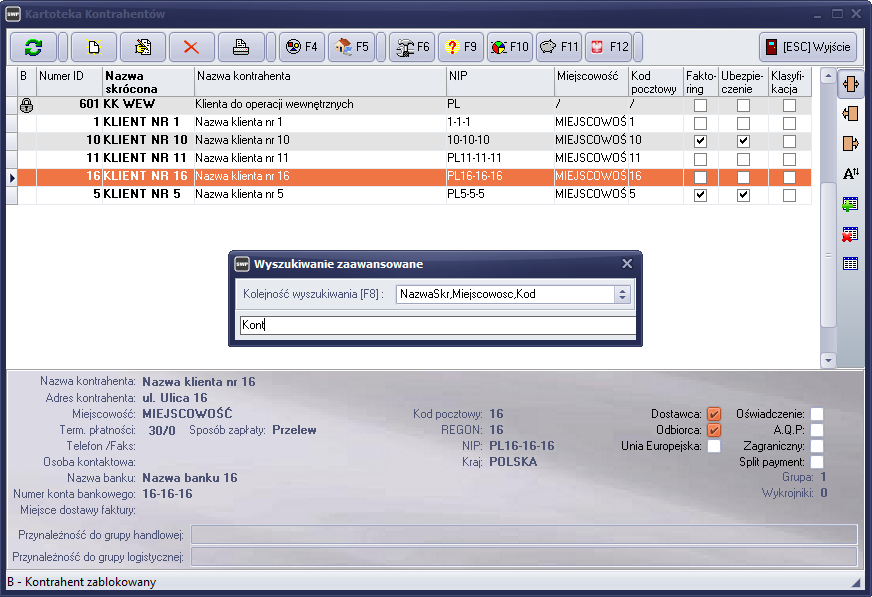Click the printer icon in the toolbar
The width and height of the screenshot is (872, 597).
[241, 47]
